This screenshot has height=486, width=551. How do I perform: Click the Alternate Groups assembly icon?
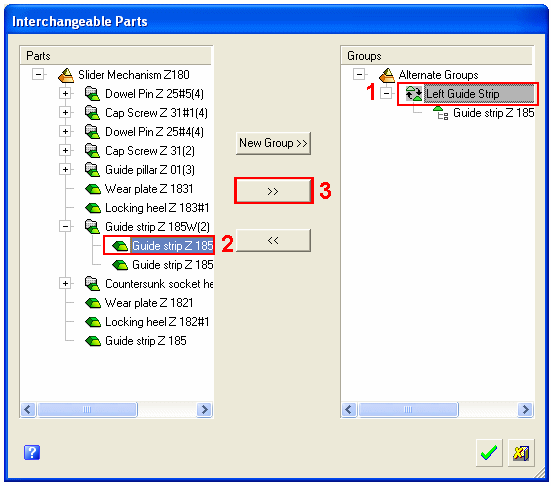click(x=387, y=75)
